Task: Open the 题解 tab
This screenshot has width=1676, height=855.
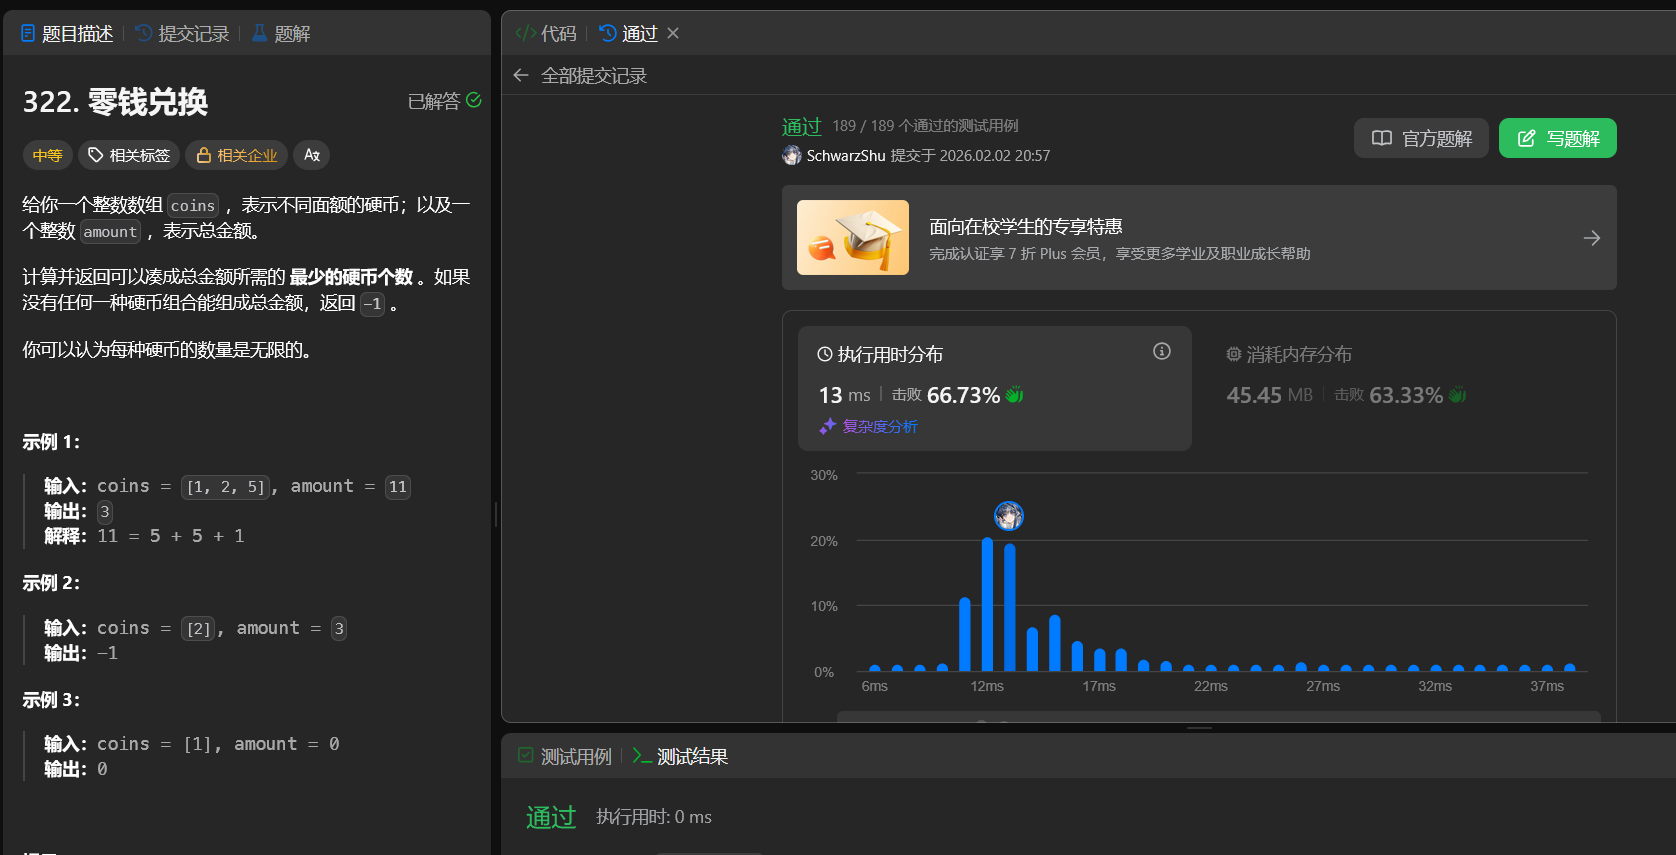Action: click(x=281, y=34)
